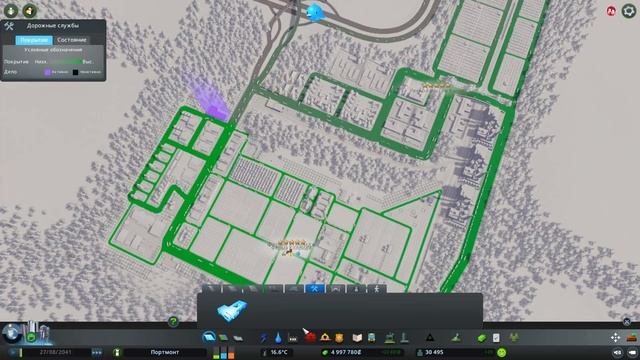The height and width of the screenshot is (360, 640).
Task: Click the wrench icon in info panel header
Action: point(9,26)
